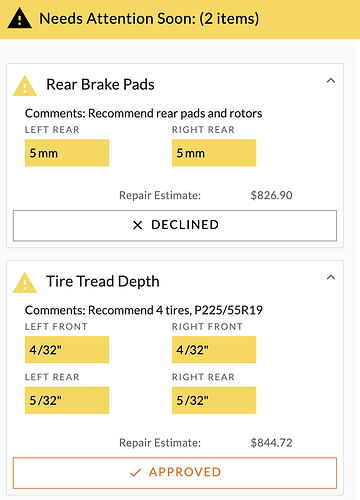The height and width of the screenshot is (500, 360).
Task: Select the left front 4/32" tread value
Action: 67,350
